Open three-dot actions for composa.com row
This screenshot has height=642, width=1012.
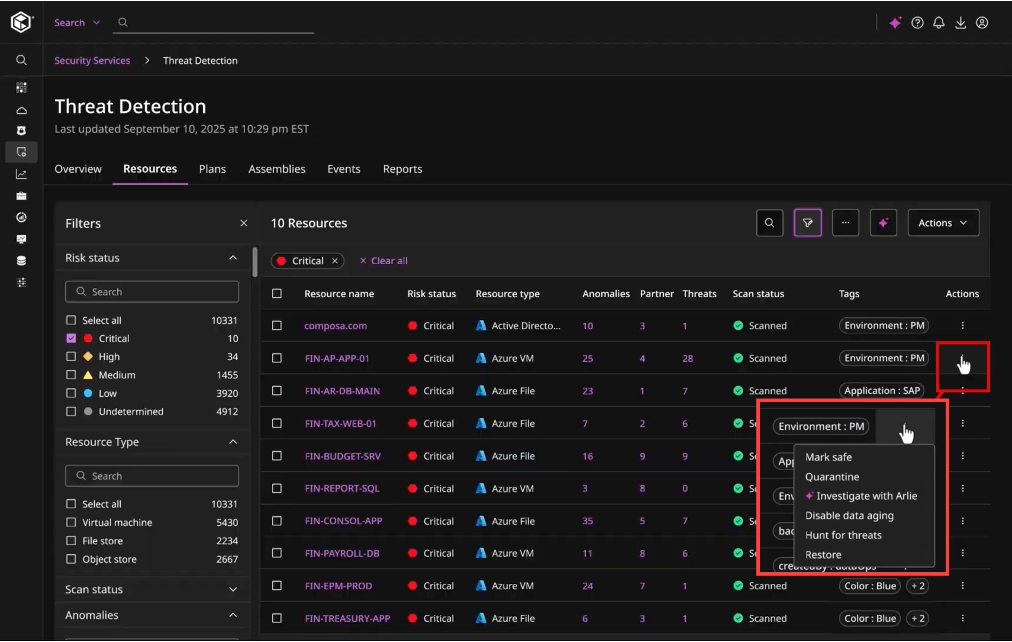[x=962, y=326]
